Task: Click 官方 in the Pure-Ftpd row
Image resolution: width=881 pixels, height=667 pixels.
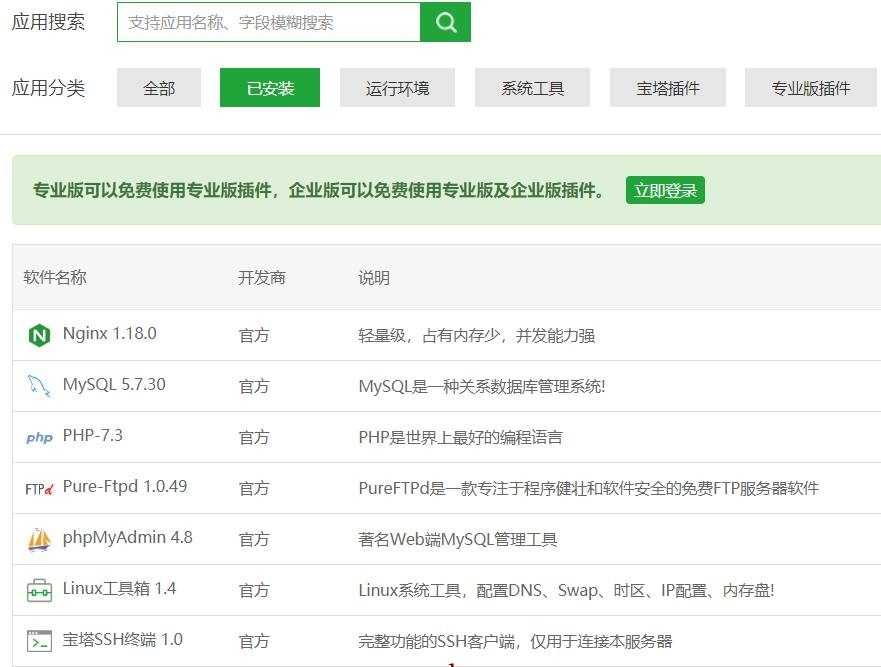Action: pyautogui.click(x=254, y=489)
